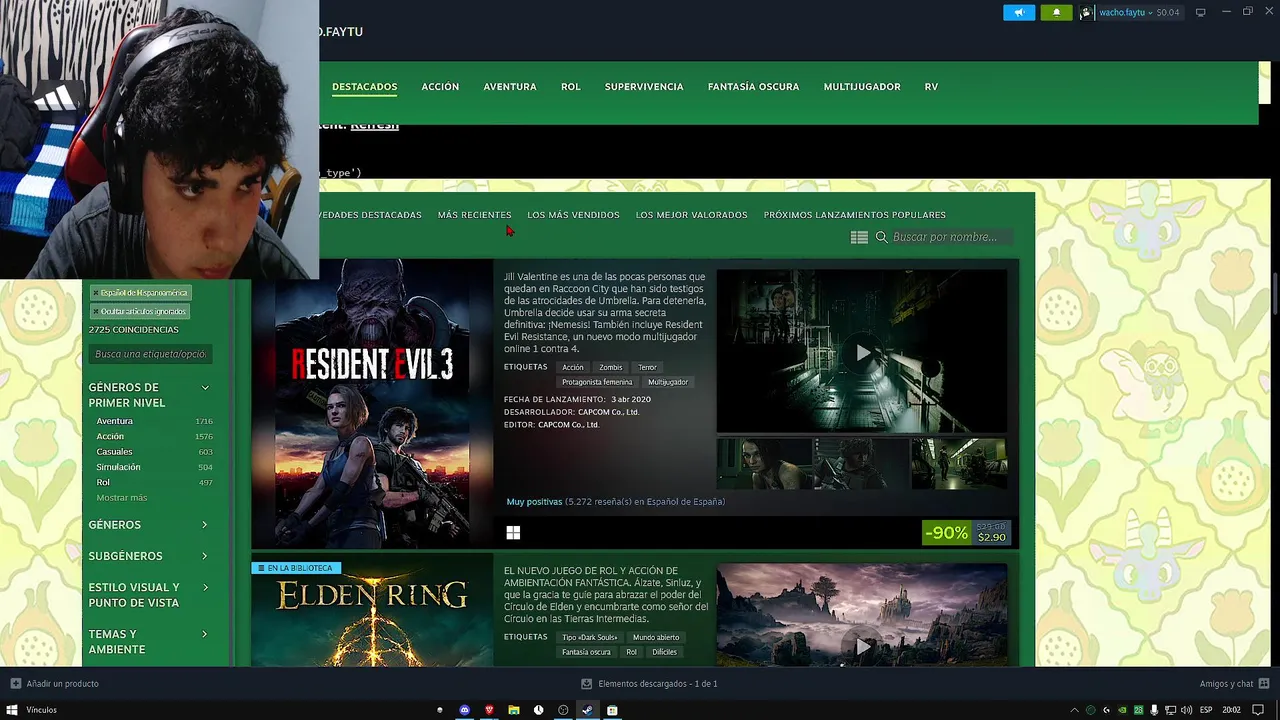Viewport: 1280px width, 720px height.
Task: Open Elementos descargados download manager
Action: (650, 684)
